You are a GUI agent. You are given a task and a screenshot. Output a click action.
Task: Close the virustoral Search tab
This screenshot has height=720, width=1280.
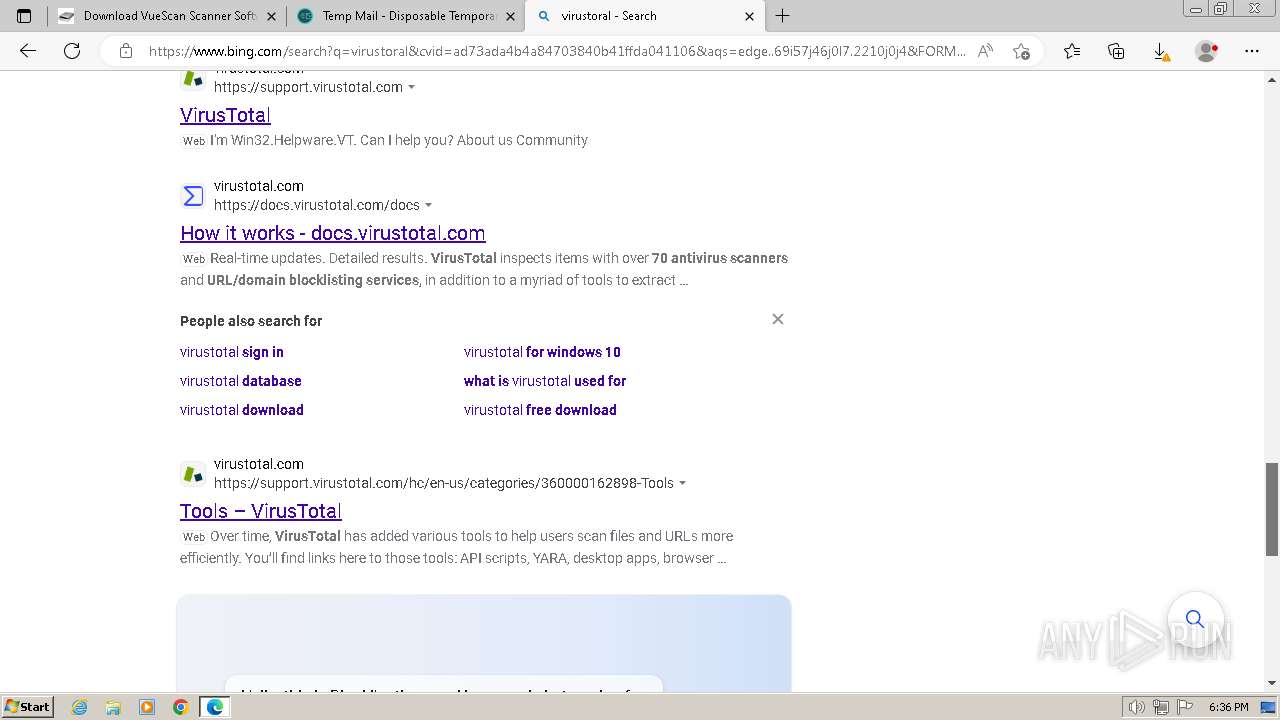[x=750, y=16]
